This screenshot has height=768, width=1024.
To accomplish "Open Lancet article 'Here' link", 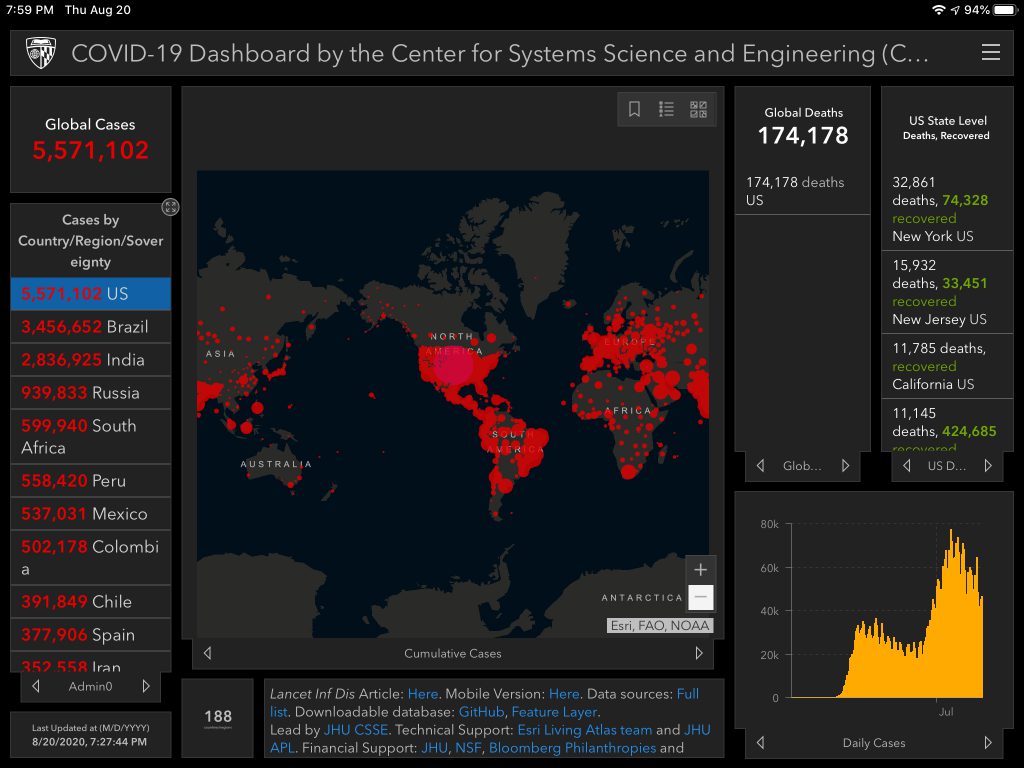I will (x=423, y=694).
